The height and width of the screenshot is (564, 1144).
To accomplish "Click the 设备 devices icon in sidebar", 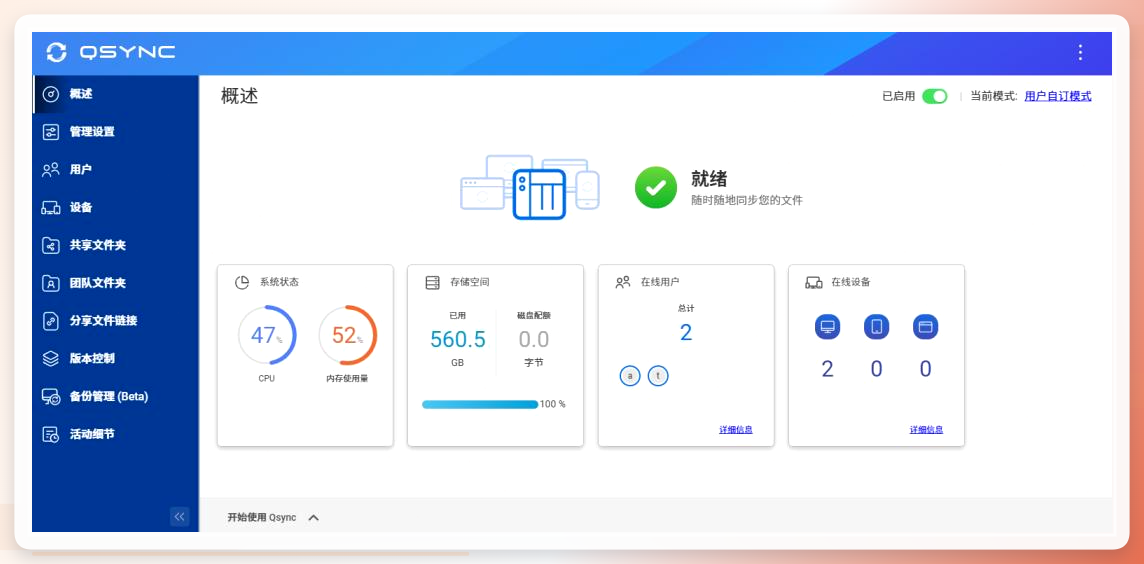I will tap(50, 208).
